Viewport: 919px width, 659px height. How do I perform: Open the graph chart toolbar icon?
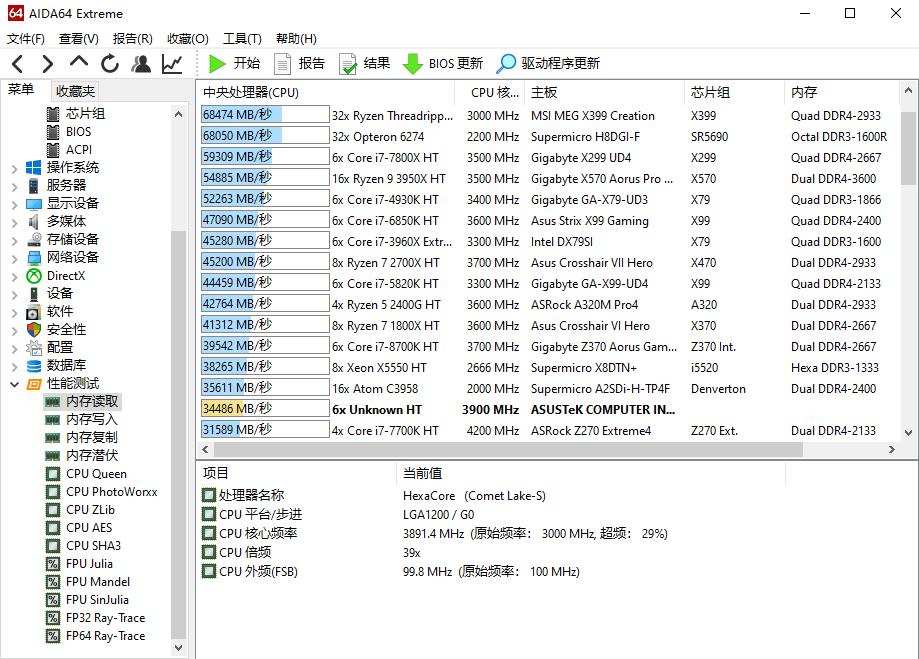pyautogui.click(x=172, y=63)
